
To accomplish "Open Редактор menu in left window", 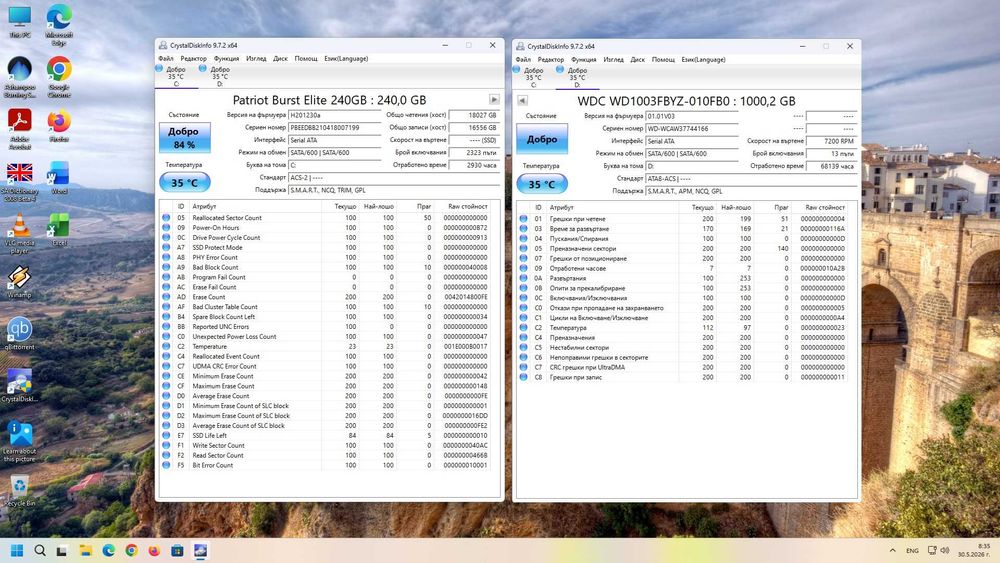I will [193, 58].
